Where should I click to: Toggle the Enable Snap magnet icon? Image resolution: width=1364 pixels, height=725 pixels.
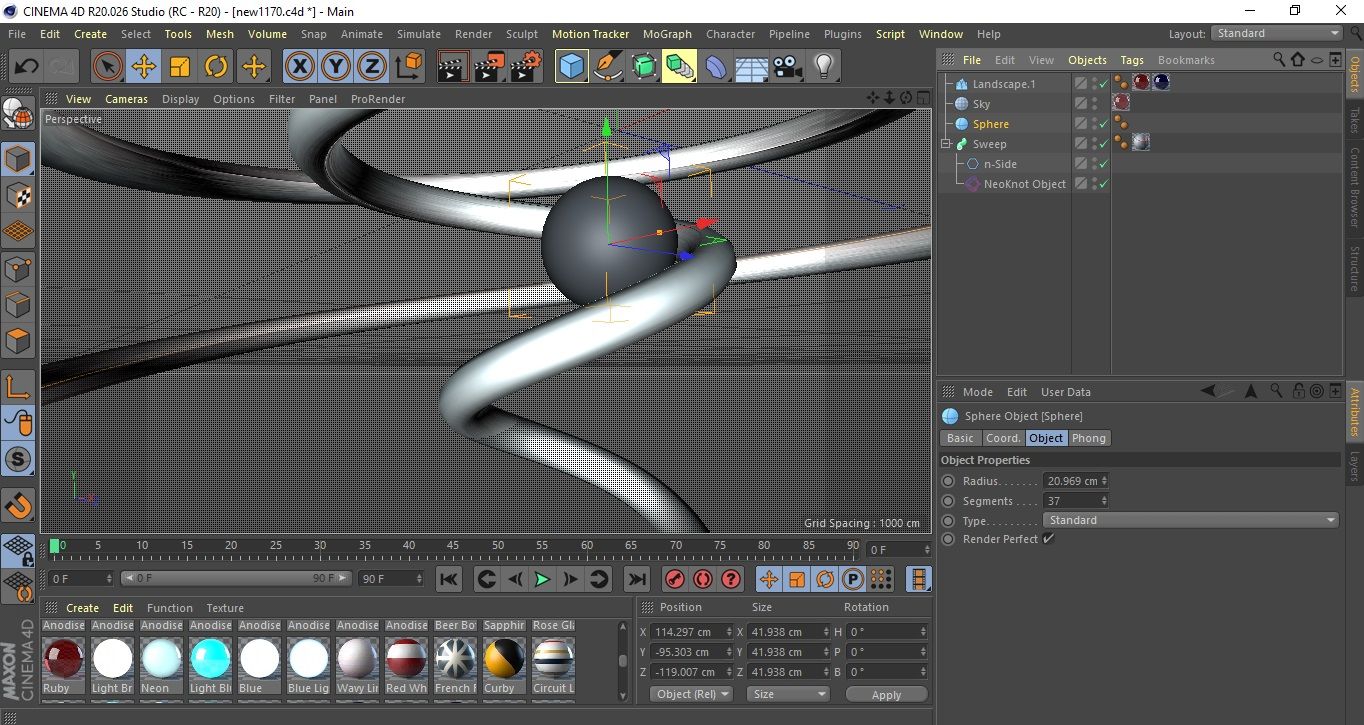18,505
